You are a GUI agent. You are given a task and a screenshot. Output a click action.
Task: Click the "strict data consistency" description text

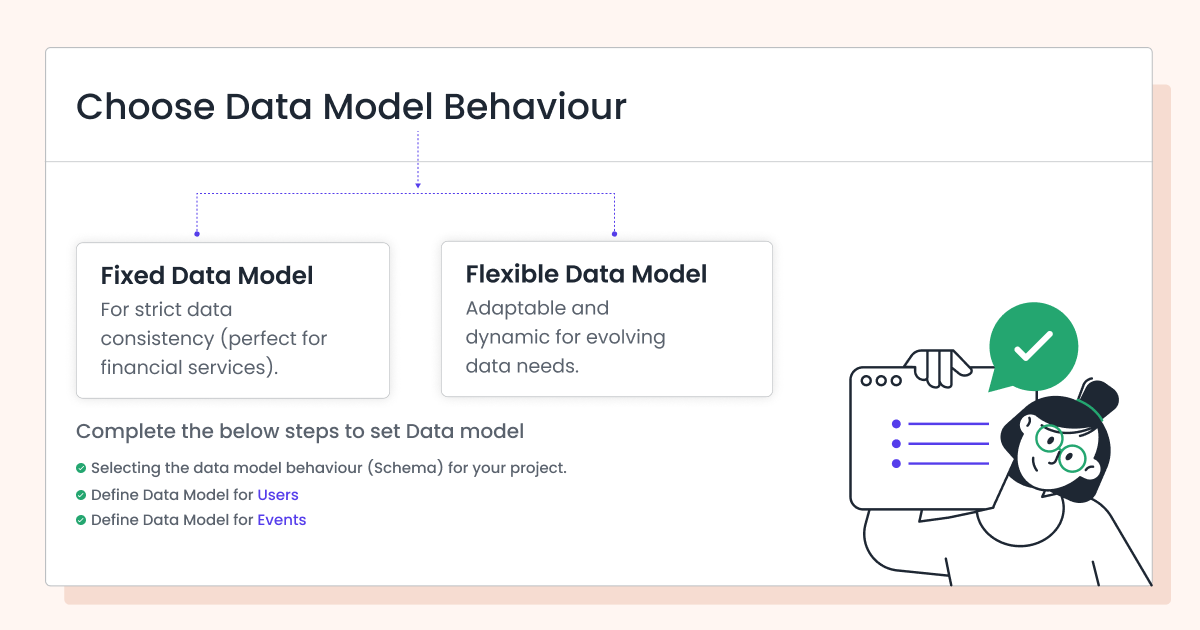pyautogui.click(x=214, y=338)
